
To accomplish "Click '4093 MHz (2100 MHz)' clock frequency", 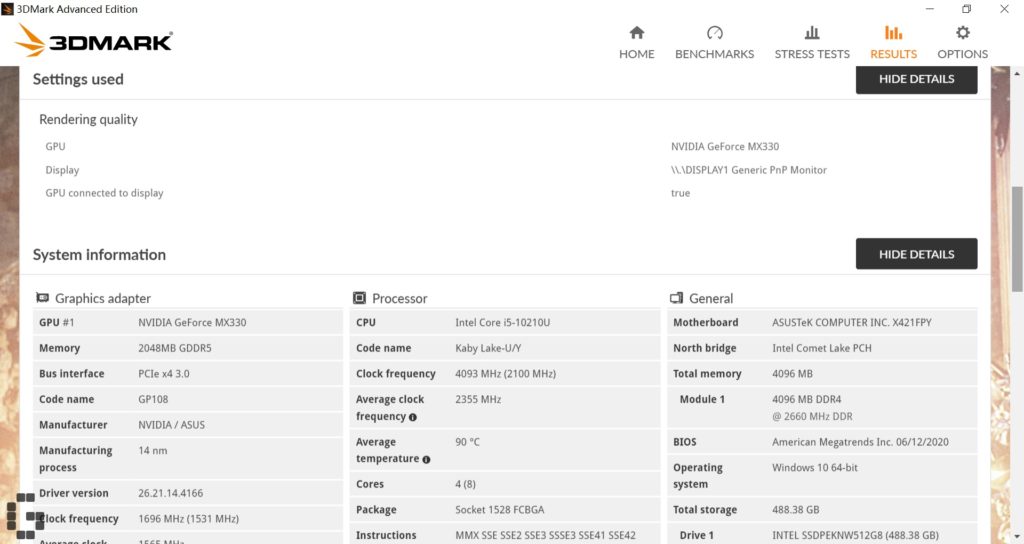I will [x=505, y=374].
